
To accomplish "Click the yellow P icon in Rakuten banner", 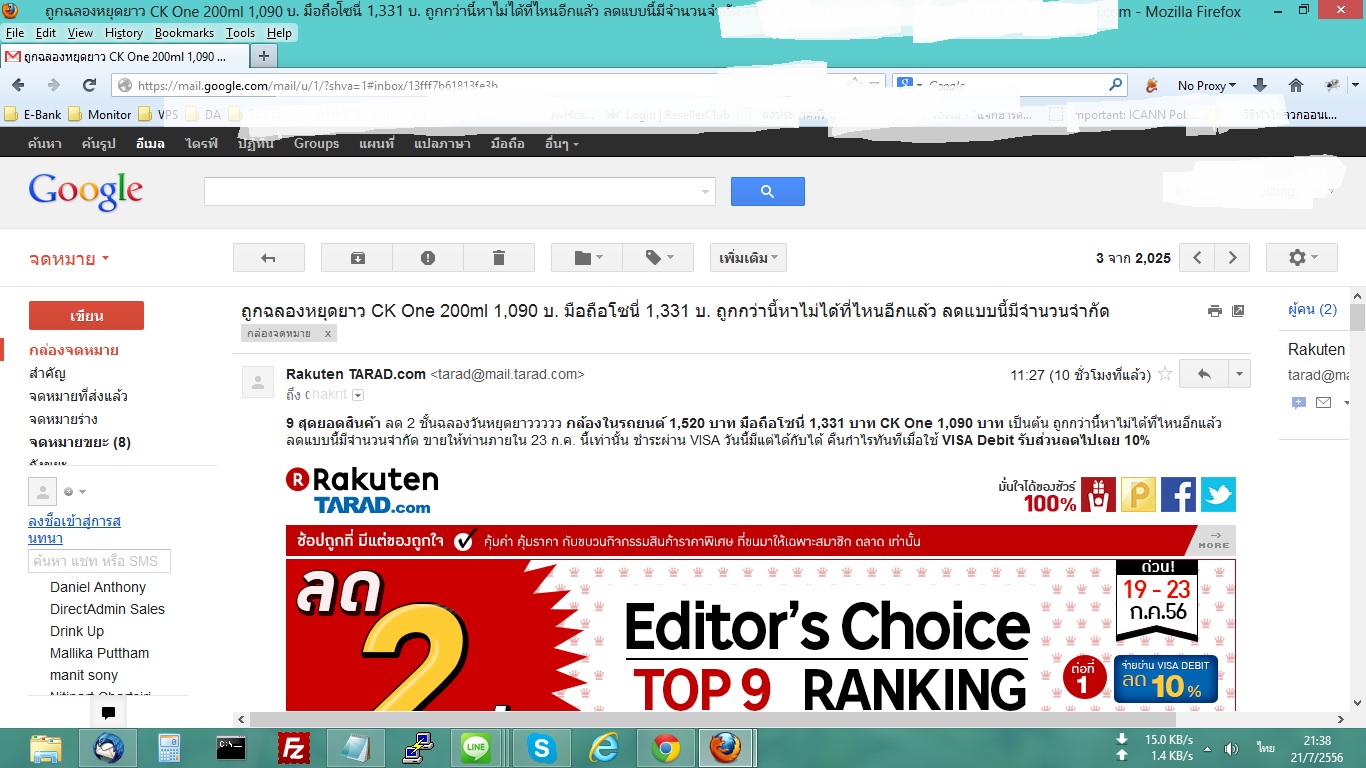I will point(1138,494).
